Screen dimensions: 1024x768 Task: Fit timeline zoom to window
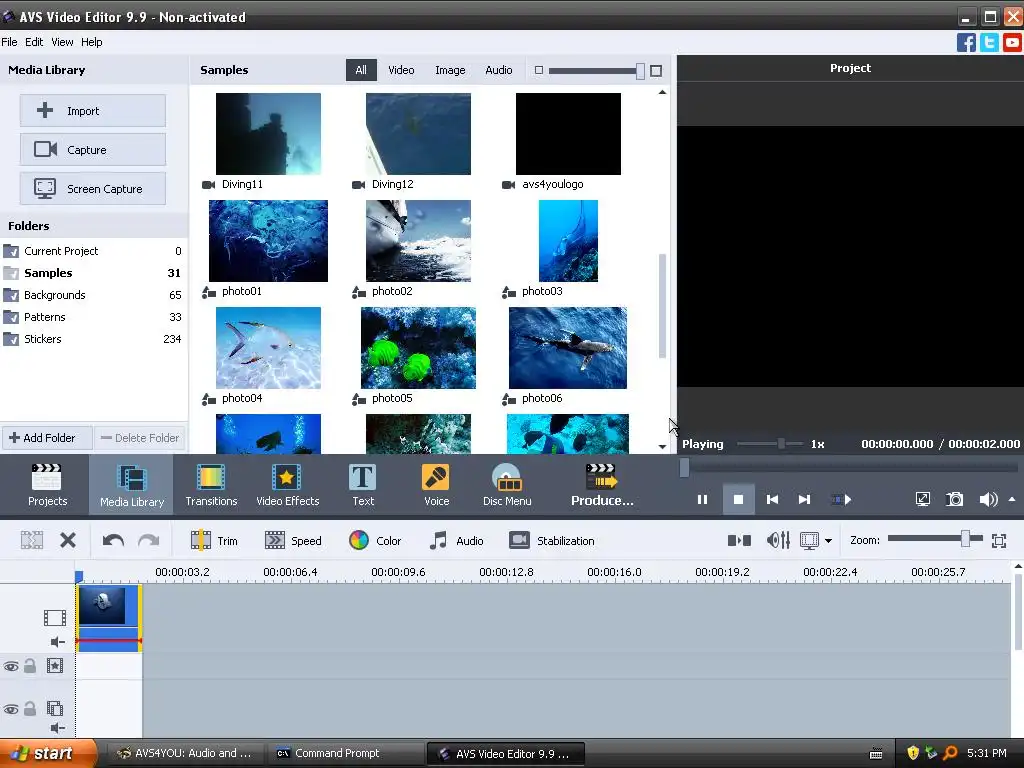coord(999,540)
